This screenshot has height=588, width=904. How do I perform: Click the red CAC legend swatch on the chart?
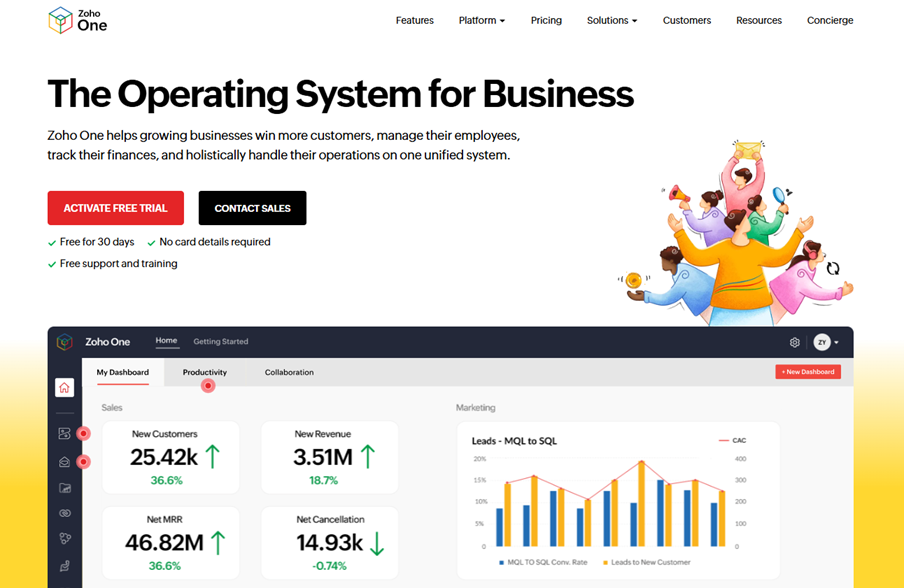pos(722,439)
